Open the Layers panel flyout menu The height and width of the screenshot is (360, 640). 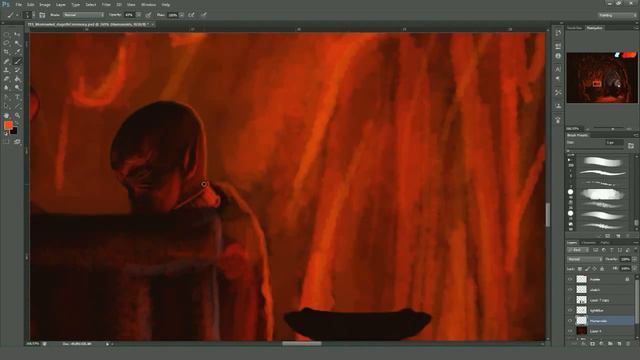tap(636, 243)
